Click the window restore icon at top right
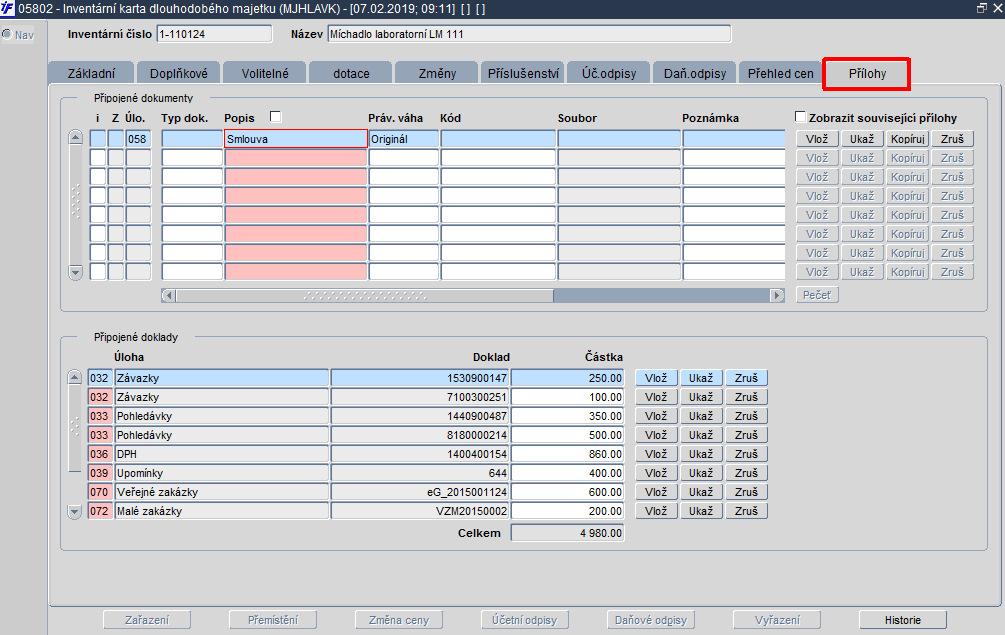The image size is (1005, 635). pyautogui.click(x=982, y=8)
